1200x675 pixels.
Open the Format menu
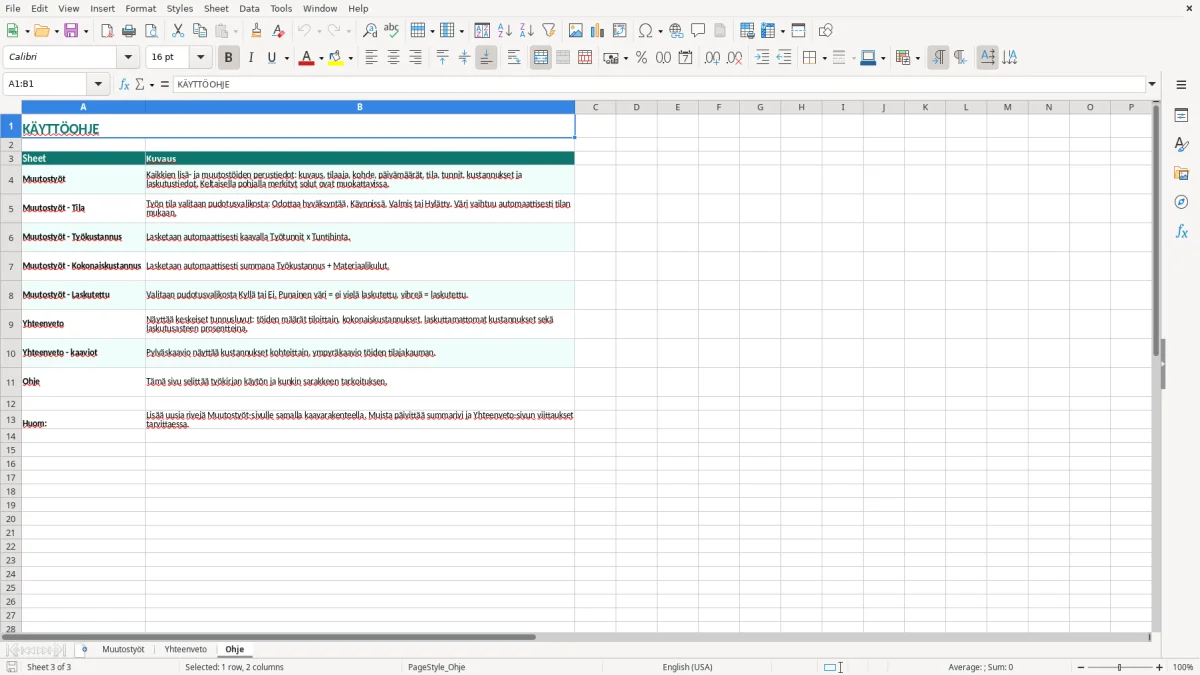141,8
